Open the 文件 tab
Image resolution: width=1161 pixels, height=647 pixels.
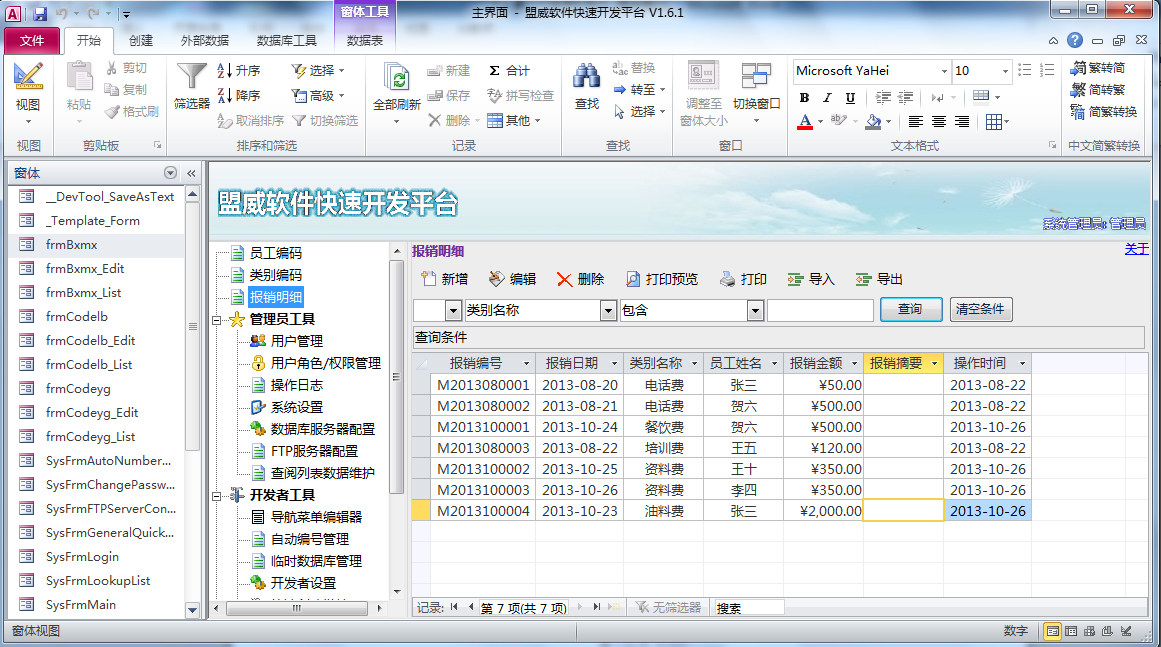[31, 41]
